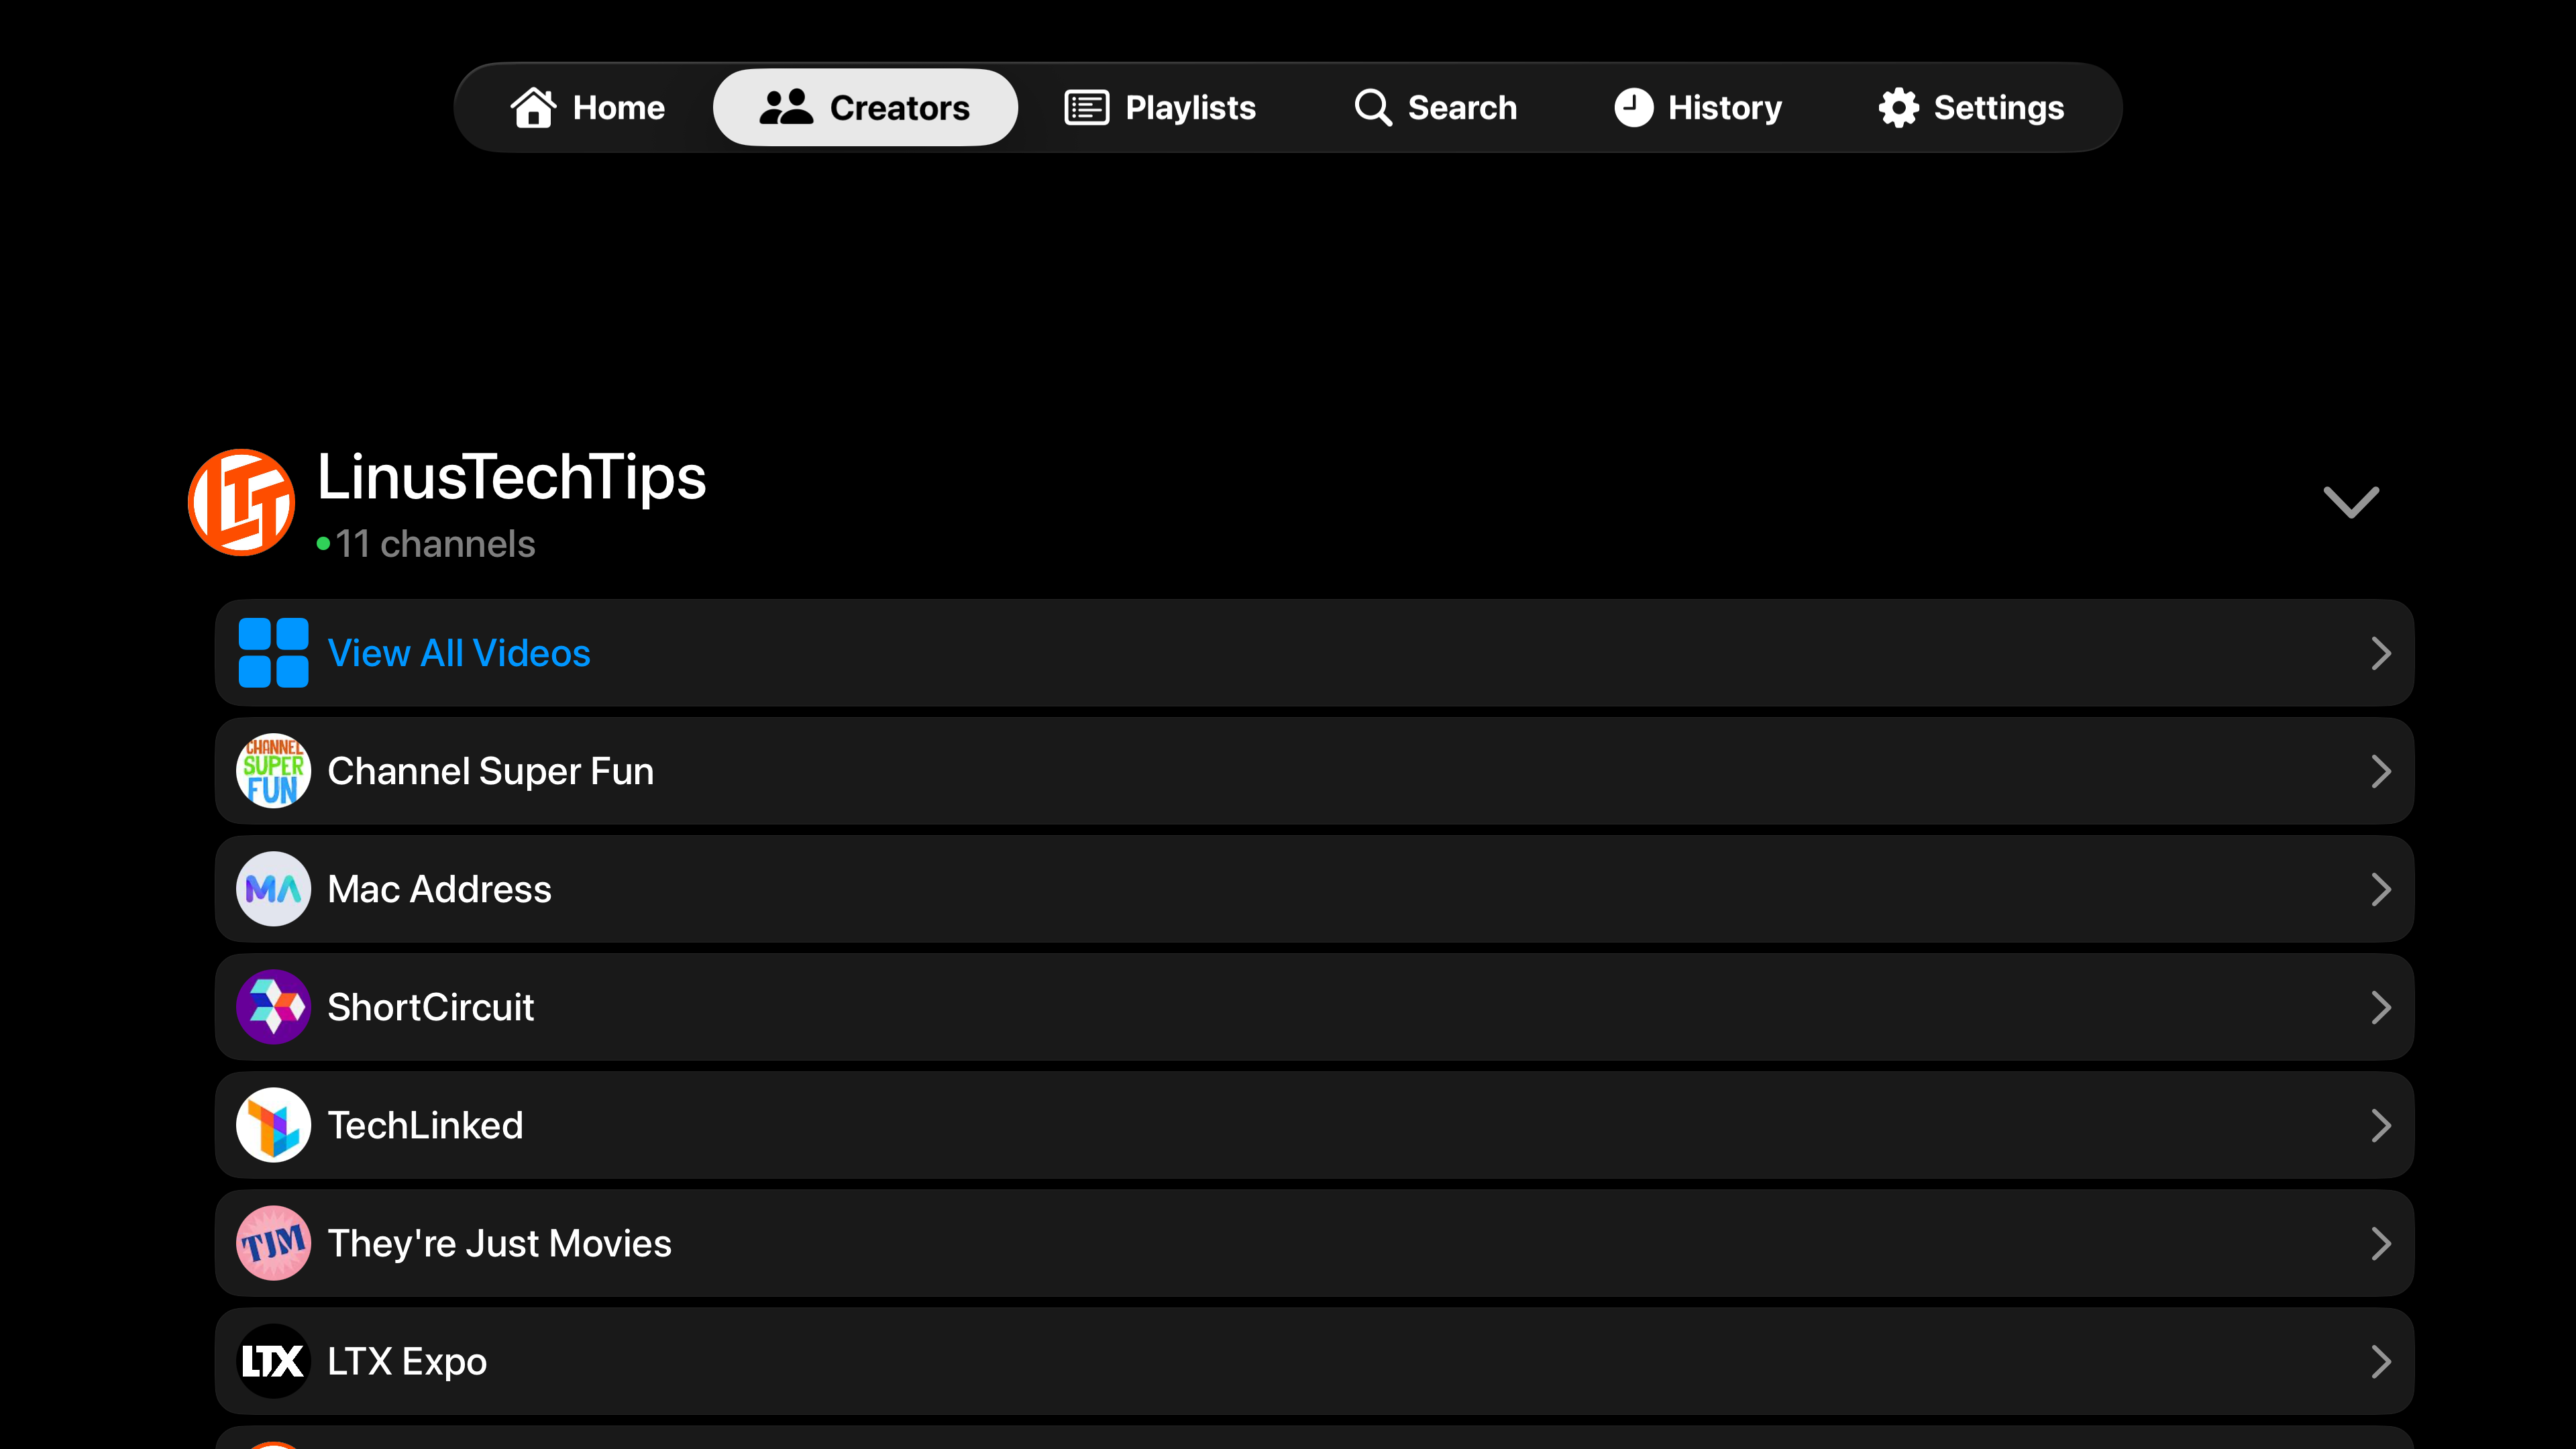Click the chevron on LTX Expo row

point(2381,1361)
